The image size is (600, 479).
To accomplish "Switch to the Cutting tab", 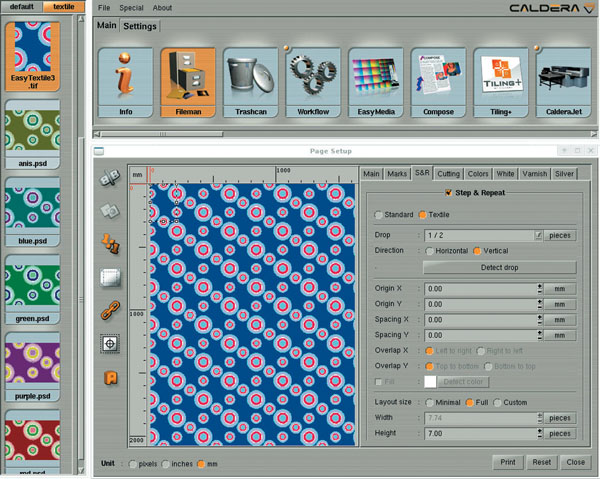I will pyautogui.click(x=448, y=174).
